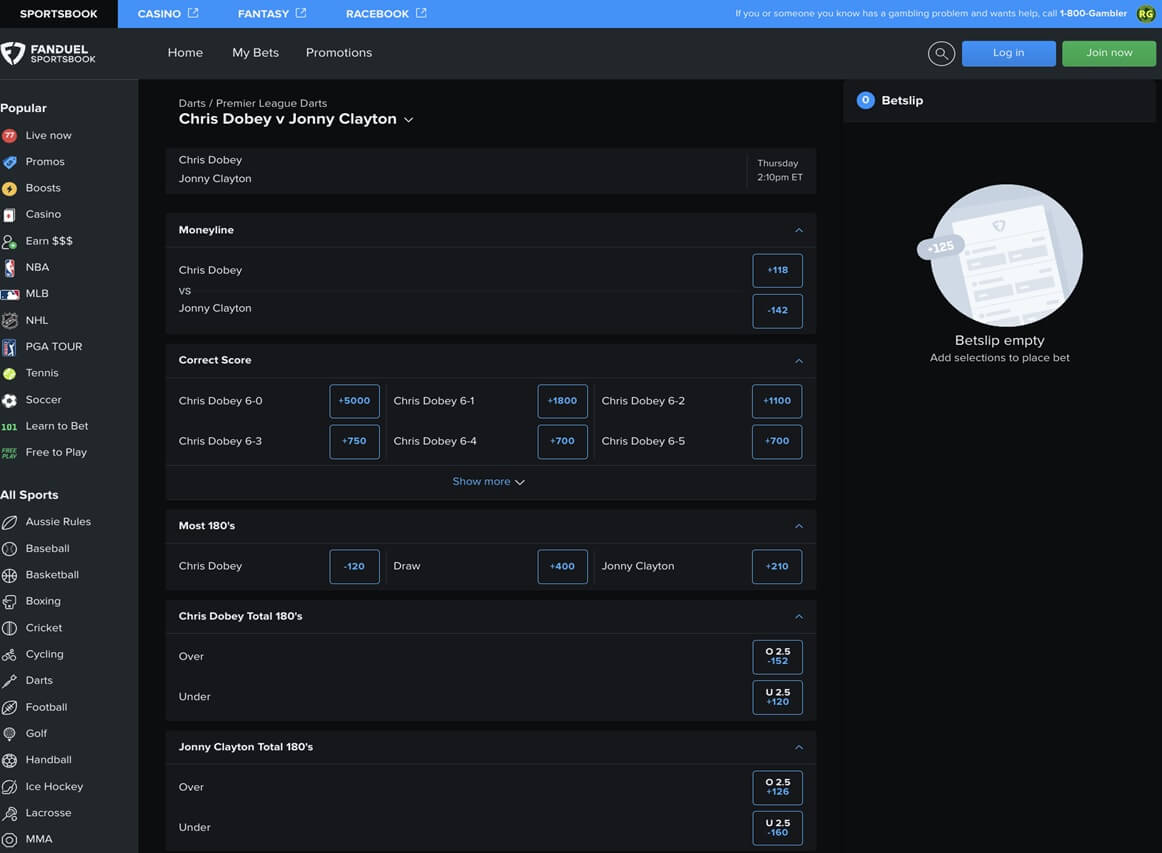Click the Tennis ball icon
The image size is (1162, 853).
10,374
